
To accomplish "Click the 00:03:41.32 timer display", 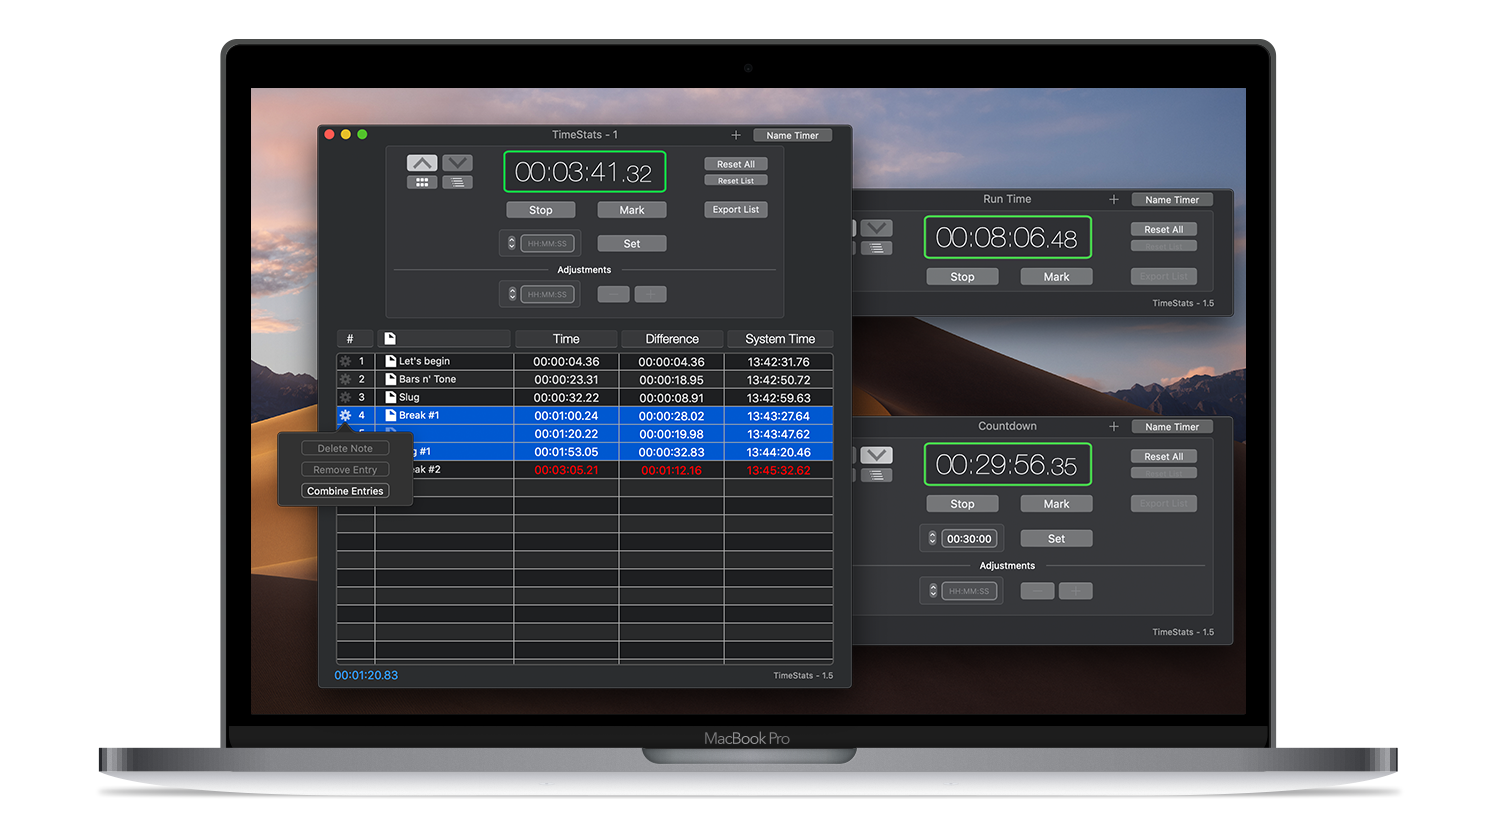I will (584, 172).
